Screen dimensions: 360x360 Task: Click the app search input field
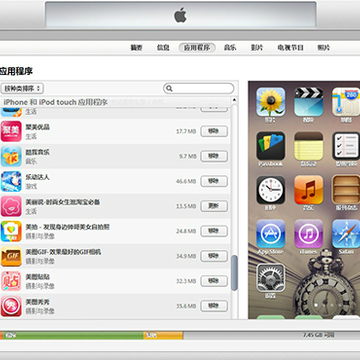[199, 89]
